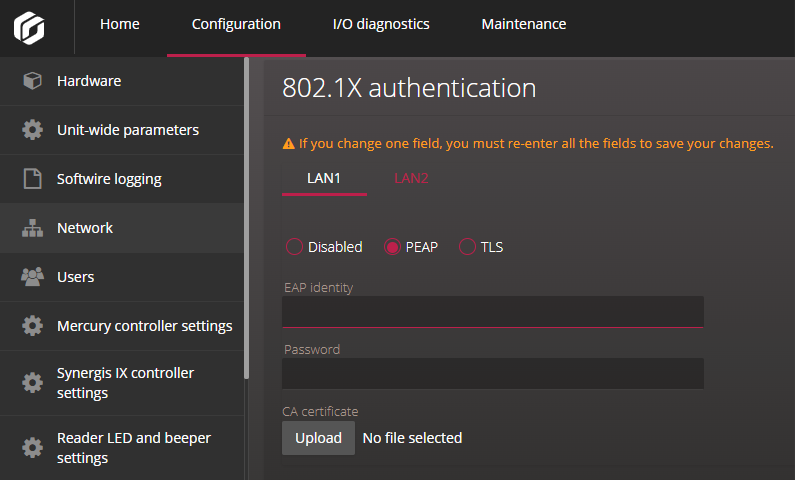This screenshot has height=480, width=795.
Task: Click the 'No file selected' text
Action: click(412, 438)
